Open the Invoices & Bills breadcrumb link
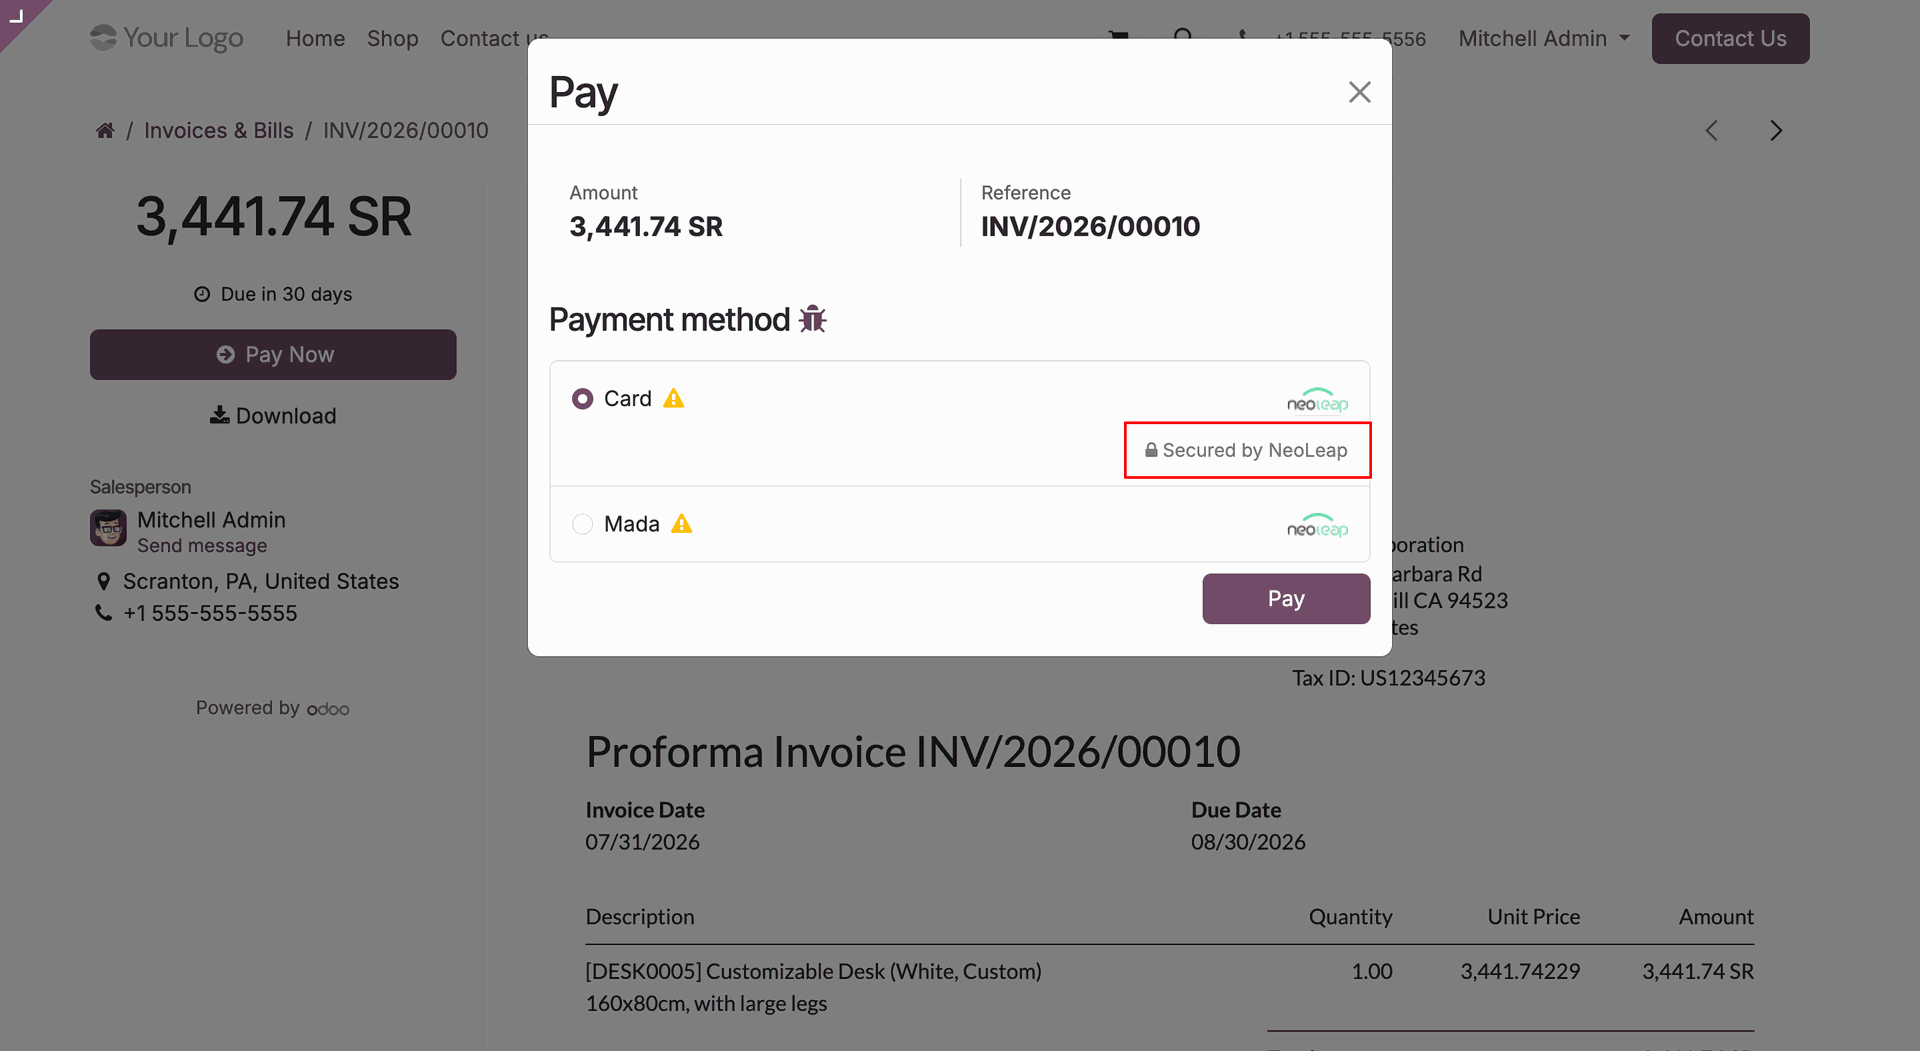This screenshot has height=1051, width=1920. 219,131
